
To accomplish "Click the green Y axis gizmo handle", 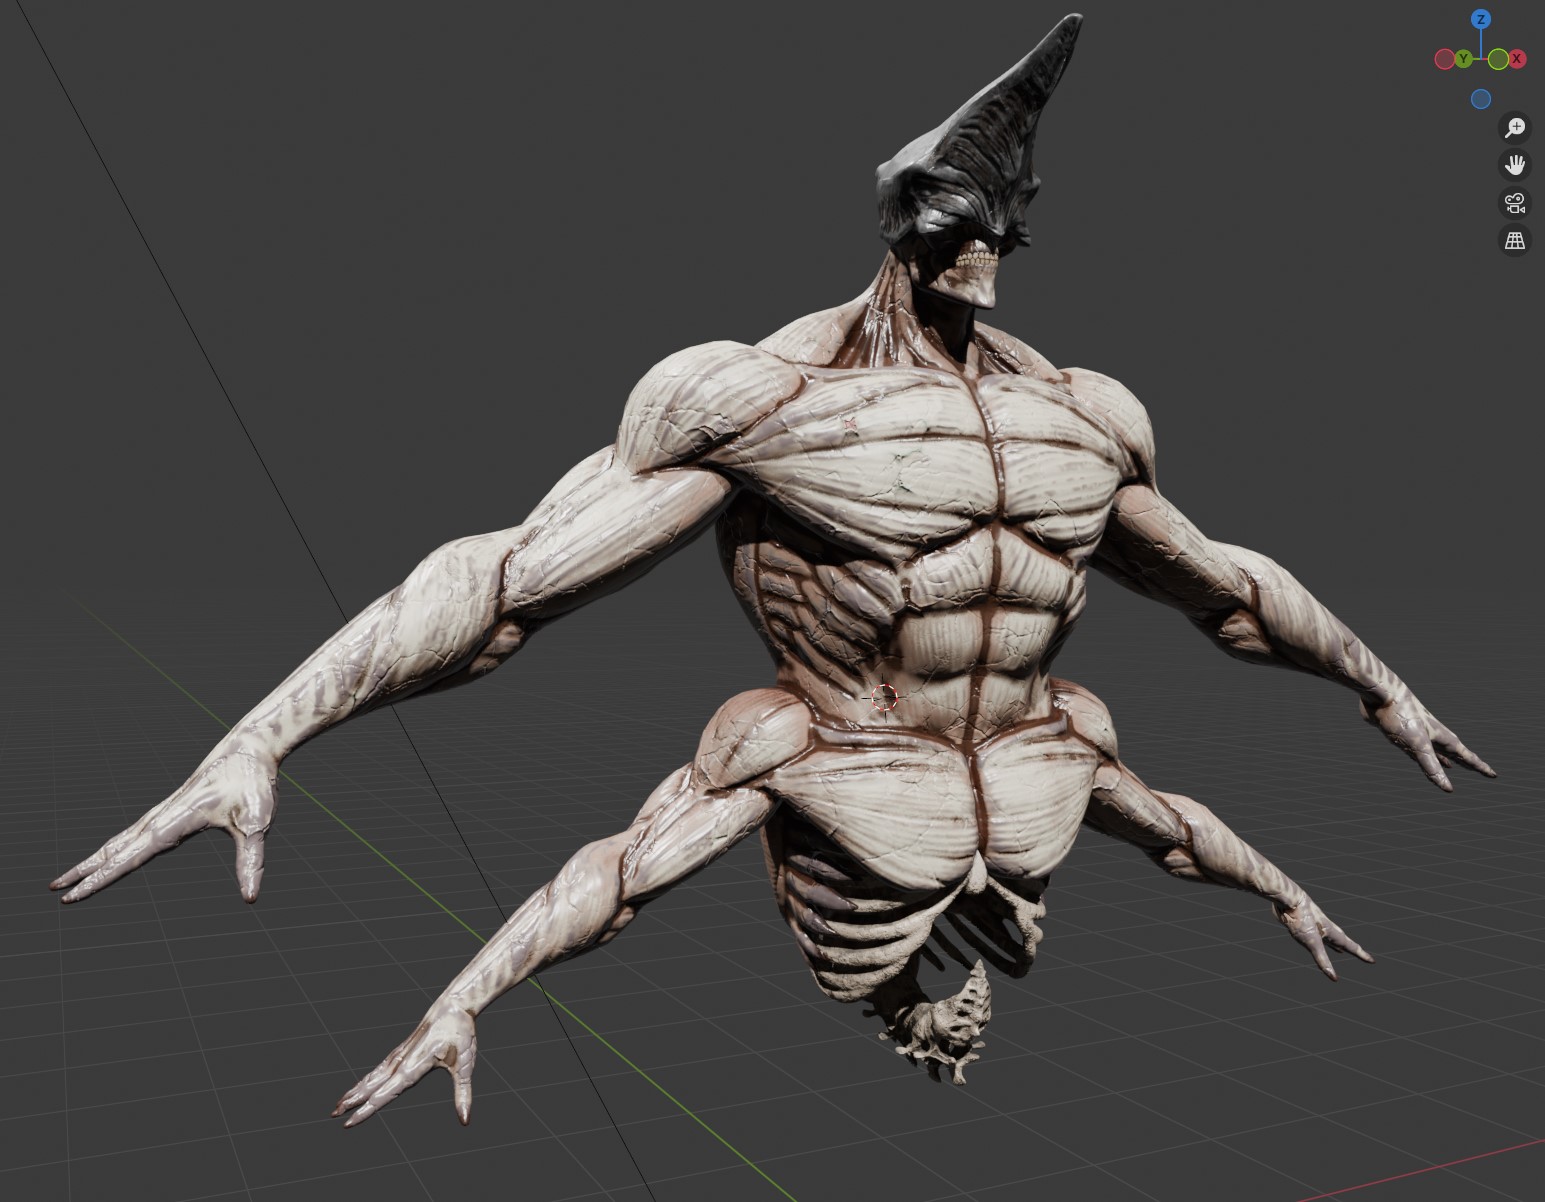I will [1464, 59].
